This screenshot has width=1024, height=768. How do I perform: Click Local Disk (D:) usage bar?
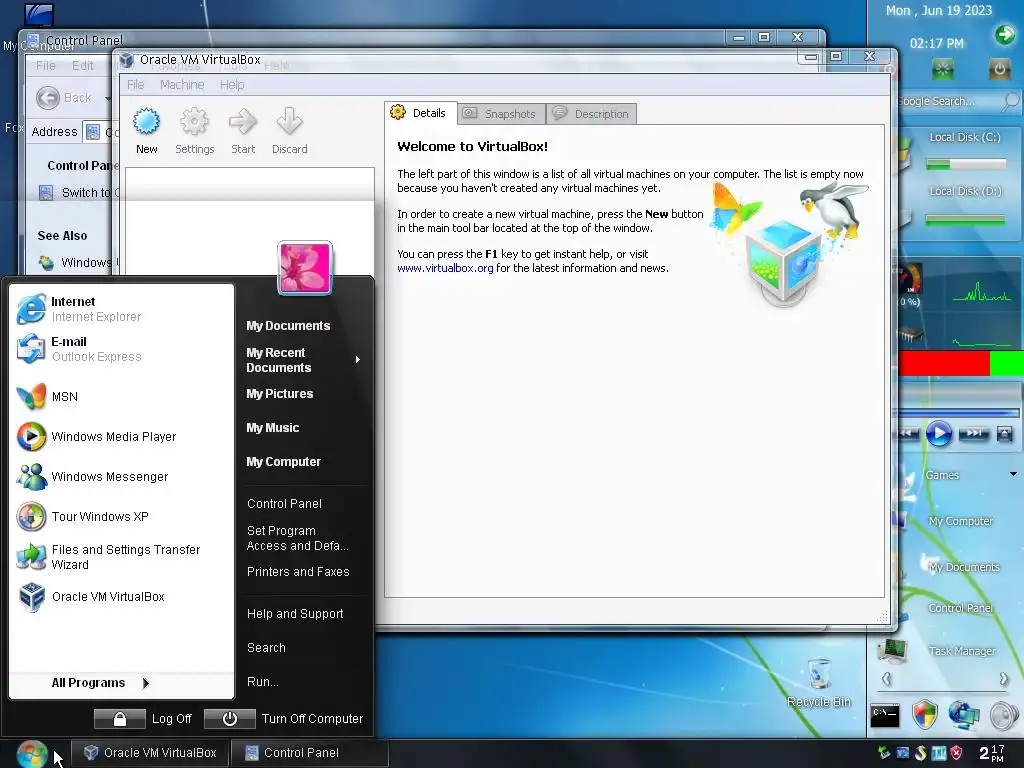(x=965, y=219)
